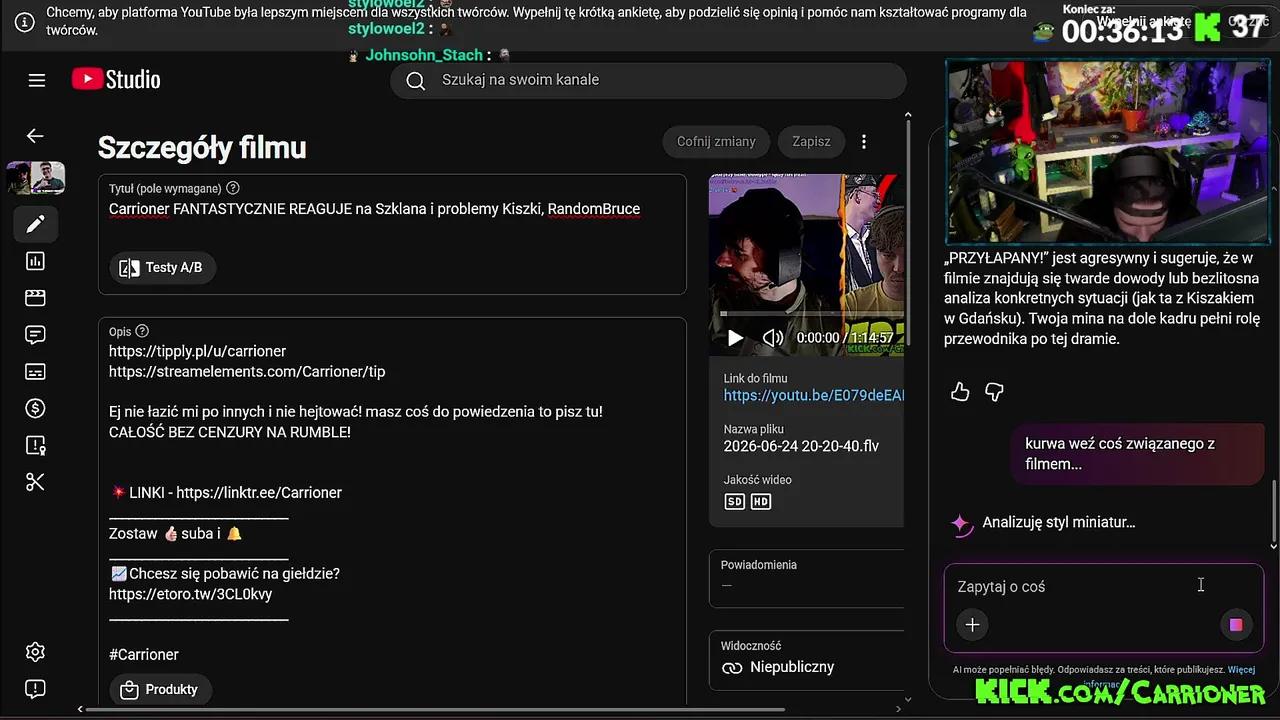The width and height of the screenshot is (1280, 720).
Task: Click the Testy A/B button
Action: click(162, 267)
